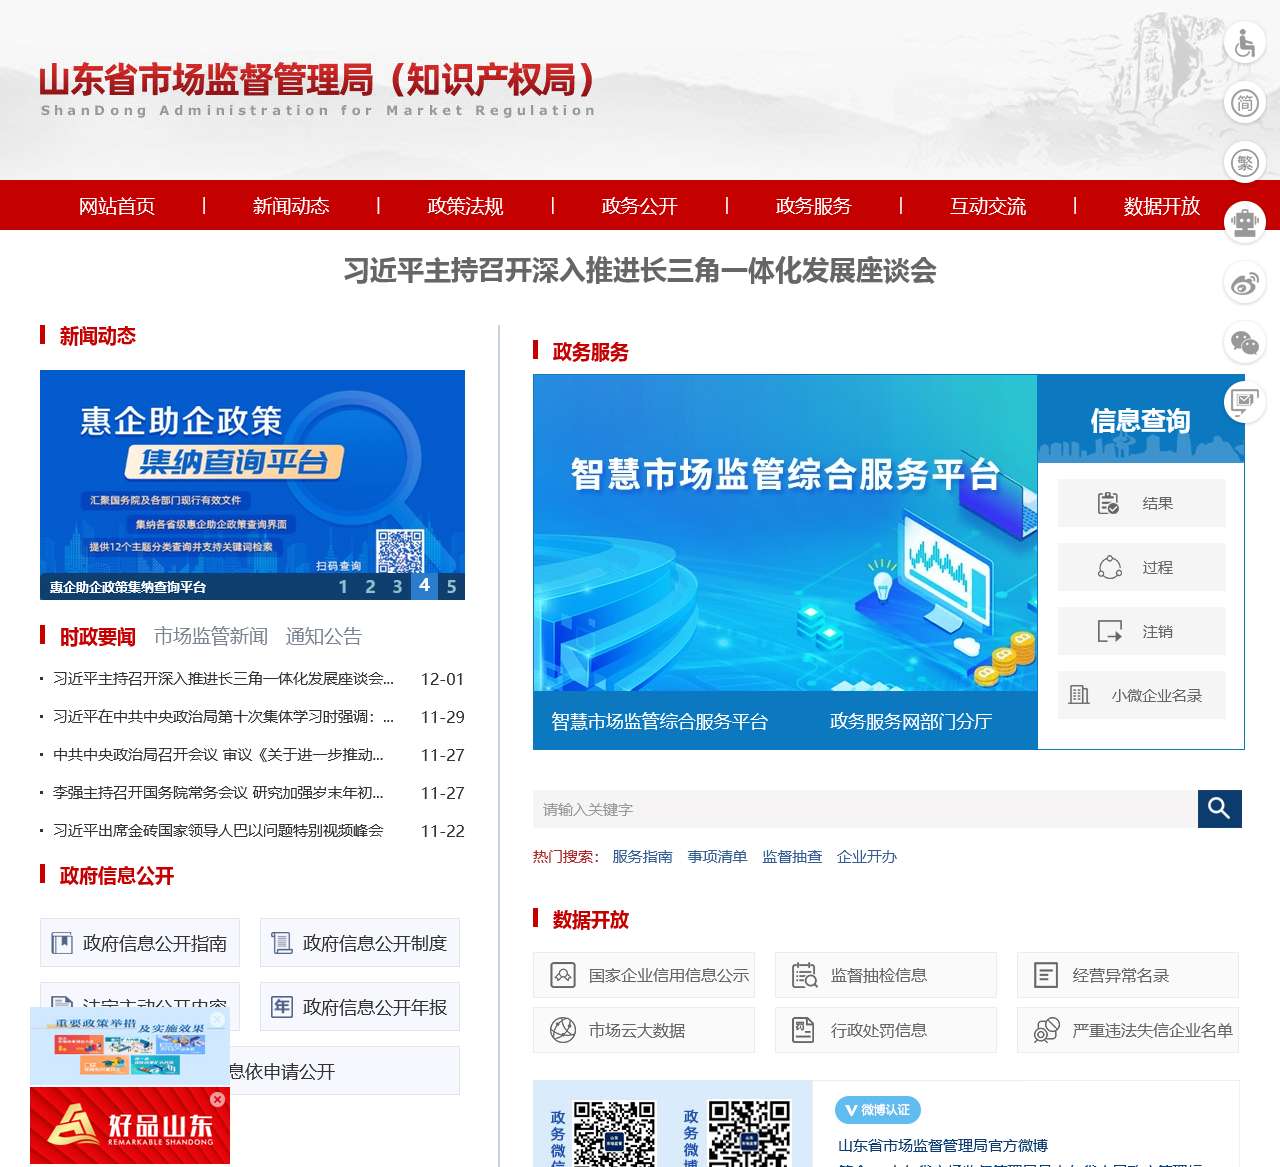Open the 政策法规 navigation menu
Viewport: 1280px width, 1167px height.
[x=464, y=206]
